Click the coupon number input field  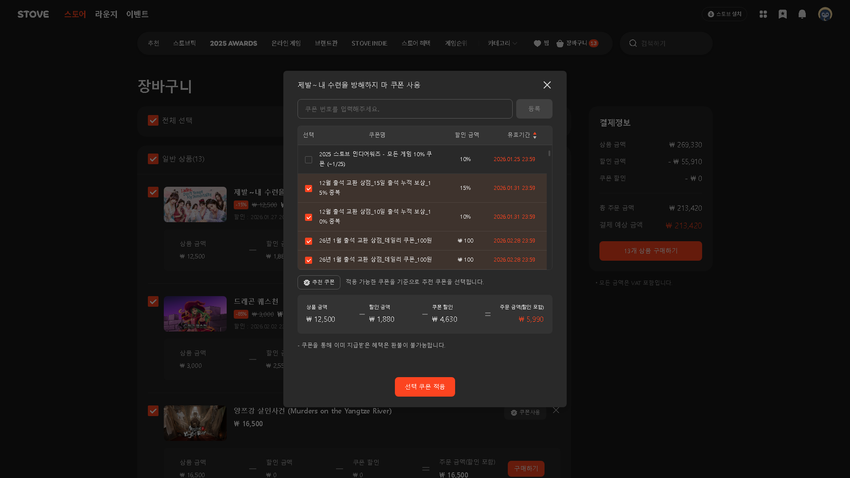(x=404, y=109)
